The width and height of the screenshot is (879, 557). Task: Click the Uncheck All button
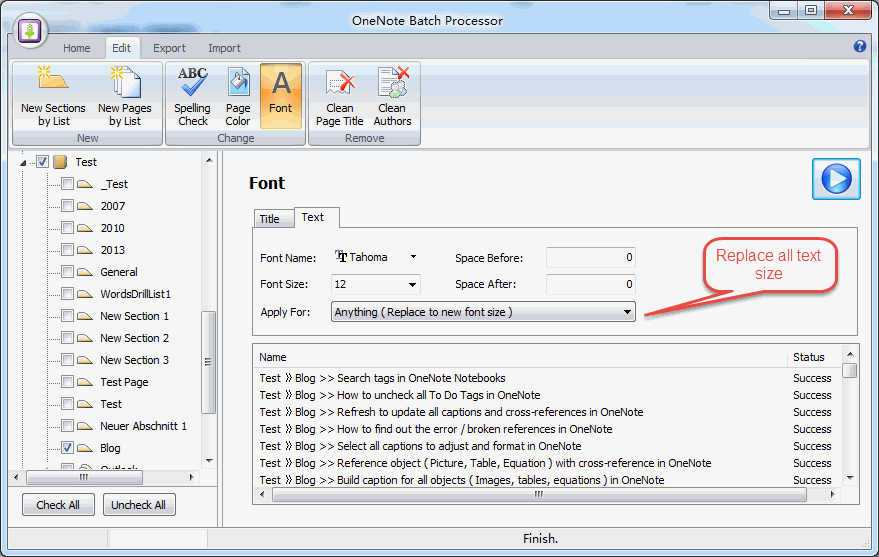pos(138,505)
